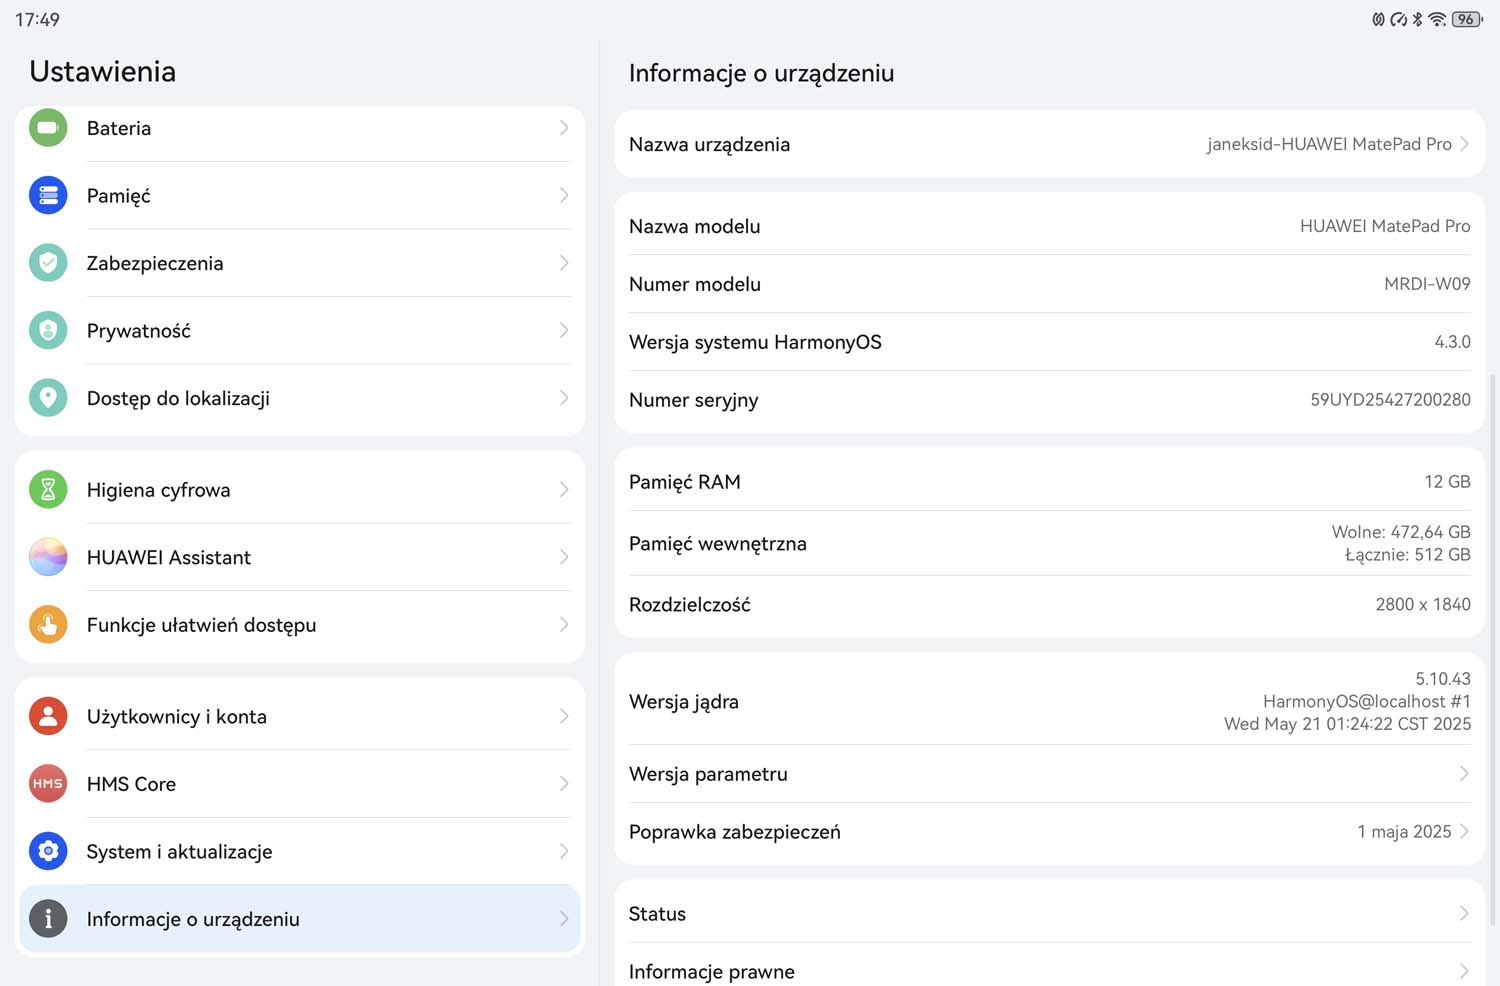This screenshot has width=1500, height=986.
Task: Tap the 1 maja 2025 patch date
Action: pos(1404,832)
